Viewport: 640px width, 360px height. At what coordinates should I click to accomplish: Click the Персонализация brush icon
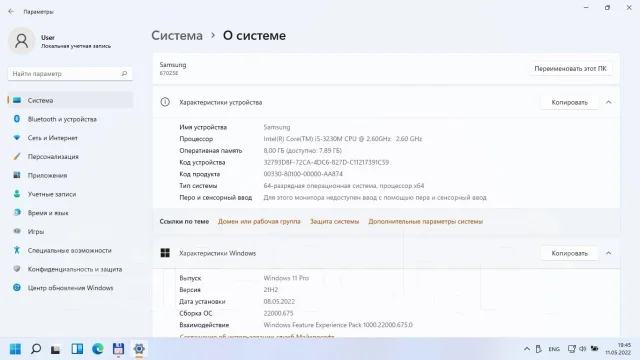(17, 156)
